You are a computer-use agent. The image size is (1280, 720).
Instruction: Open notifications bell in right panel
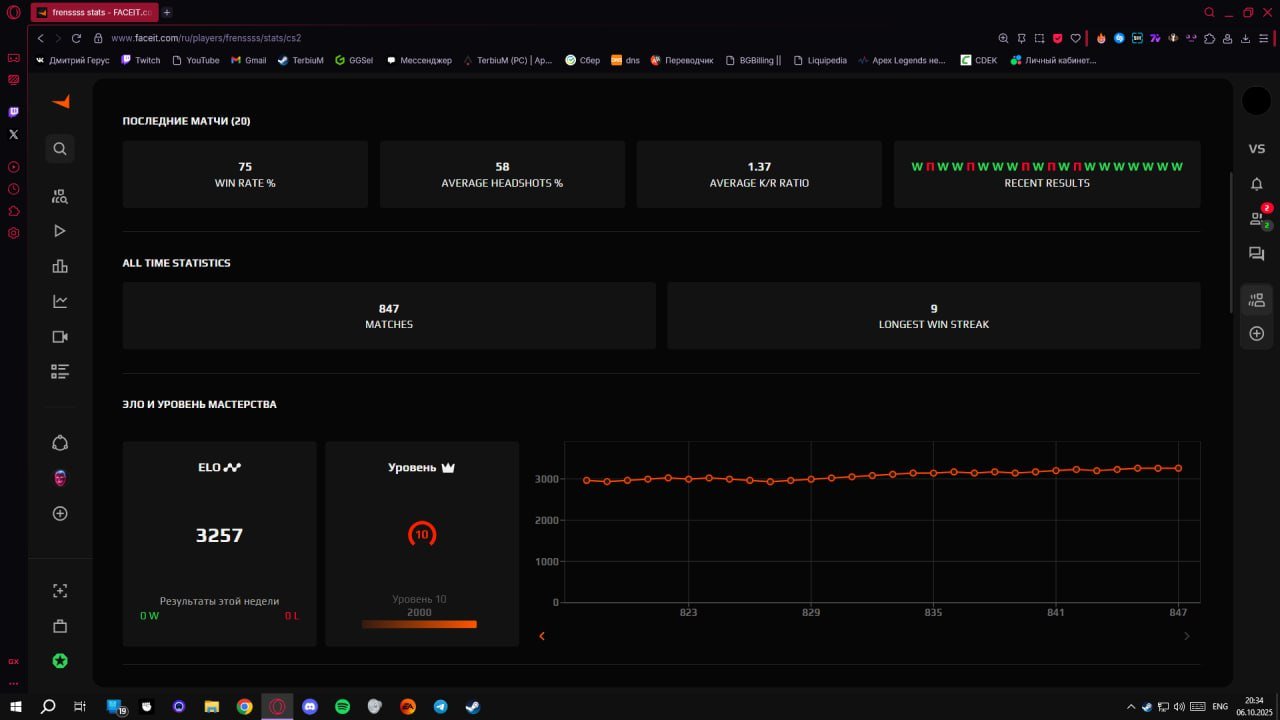click(x=1257, y=184)
